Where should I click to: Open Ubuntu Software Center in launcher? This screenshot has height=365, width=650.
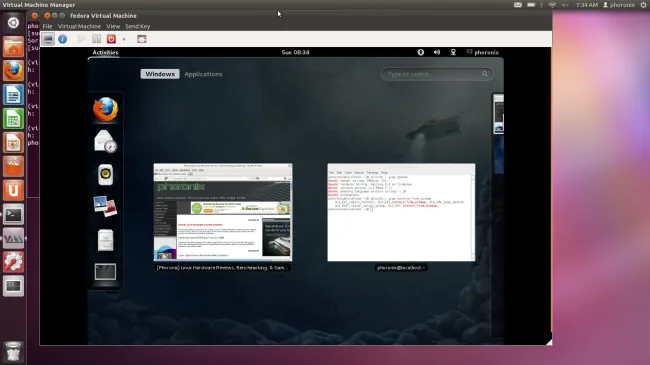[13, 166]
